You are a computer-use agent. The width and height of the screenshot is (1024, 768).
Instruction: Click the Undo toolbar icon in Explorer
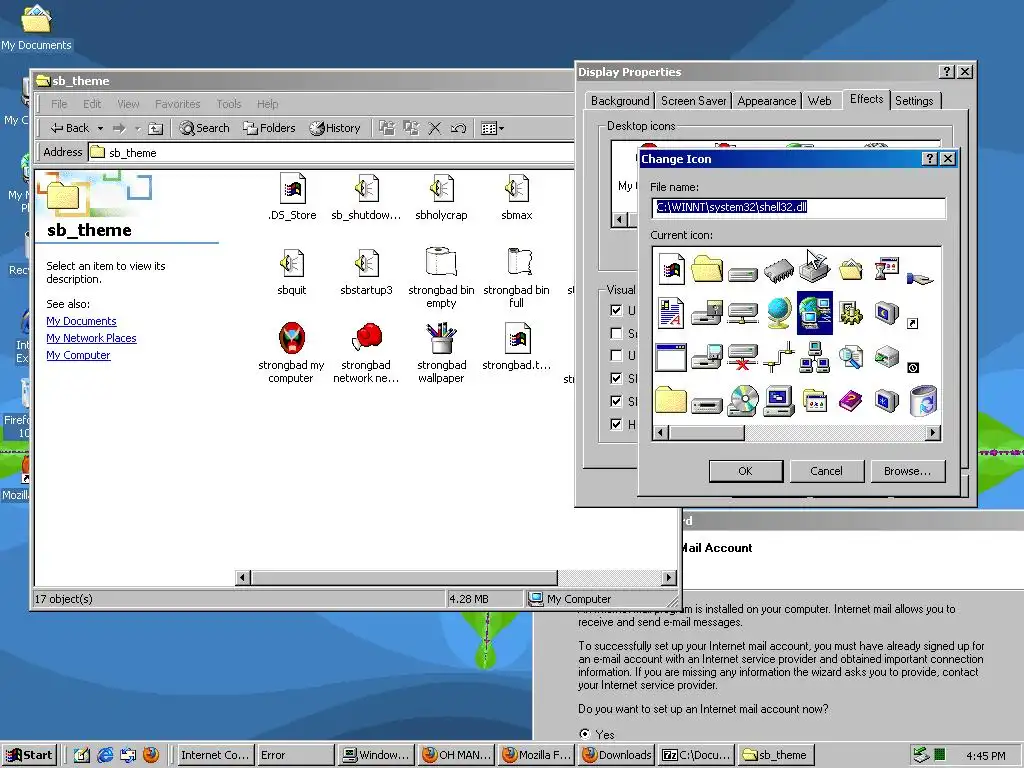coord(458,128)
